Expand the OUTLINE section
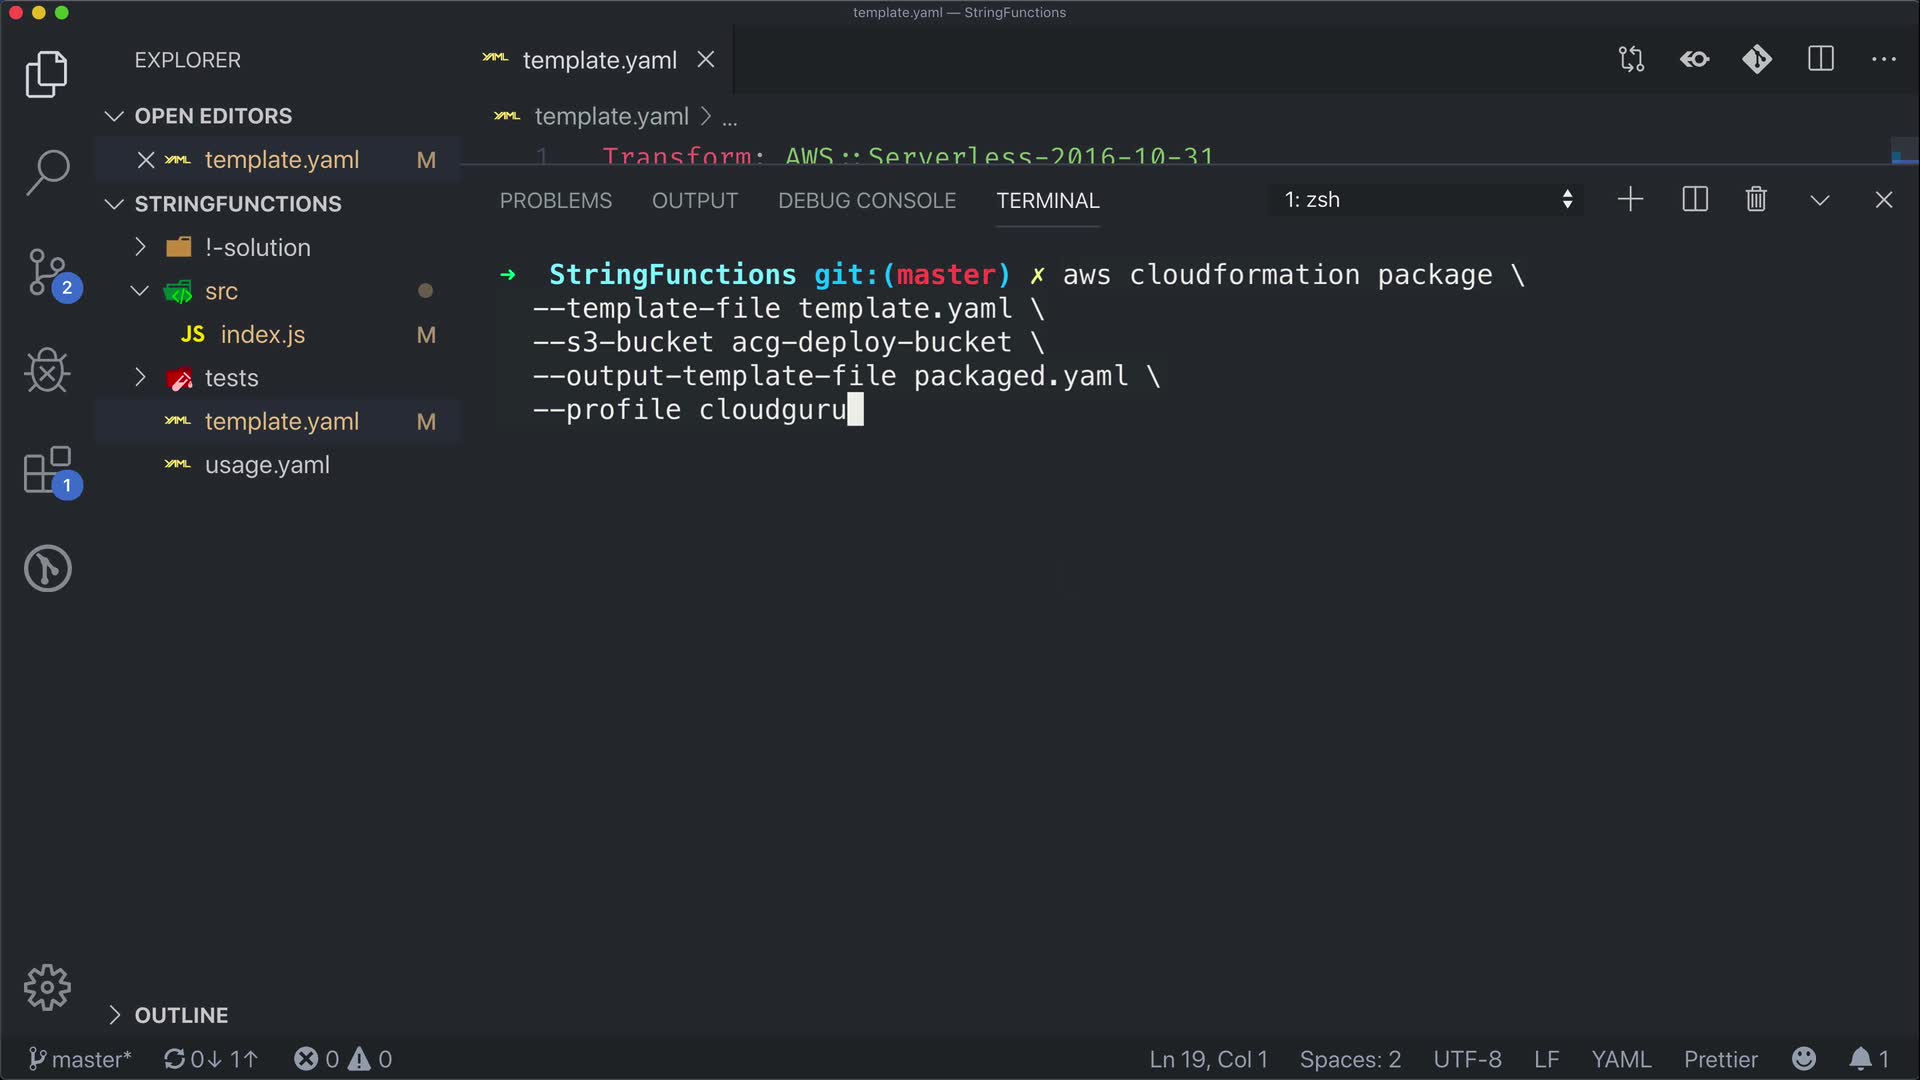1920x1080 pixels. click(x=181, y=1015)
